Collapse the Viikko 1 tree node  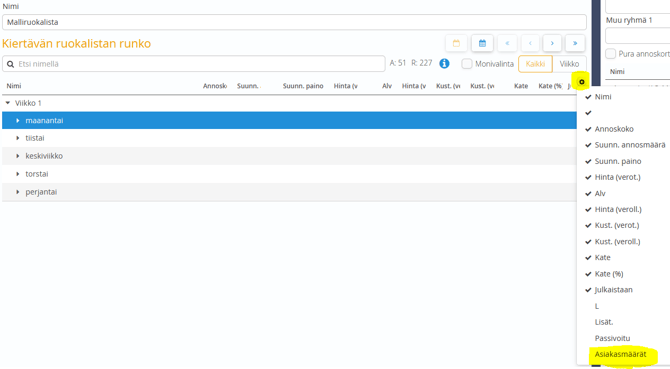8,103
